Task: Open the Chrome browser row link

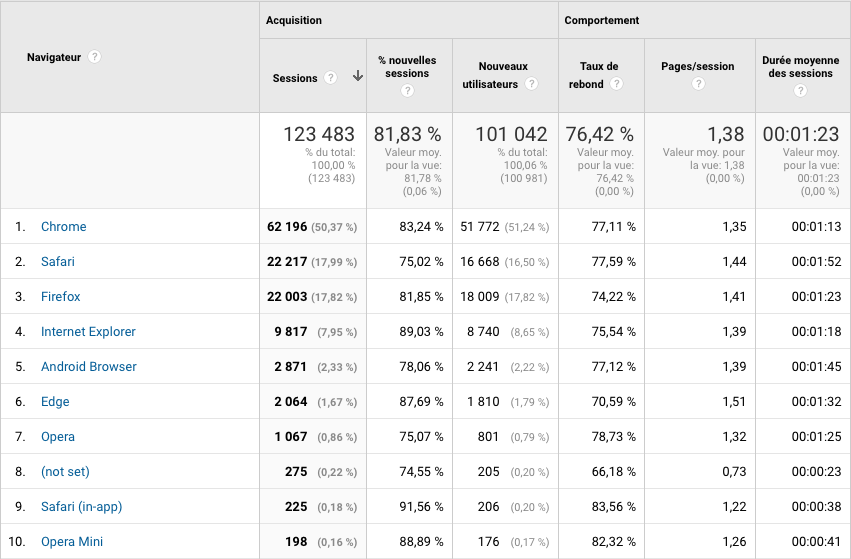Action: [x=64, y=227]
